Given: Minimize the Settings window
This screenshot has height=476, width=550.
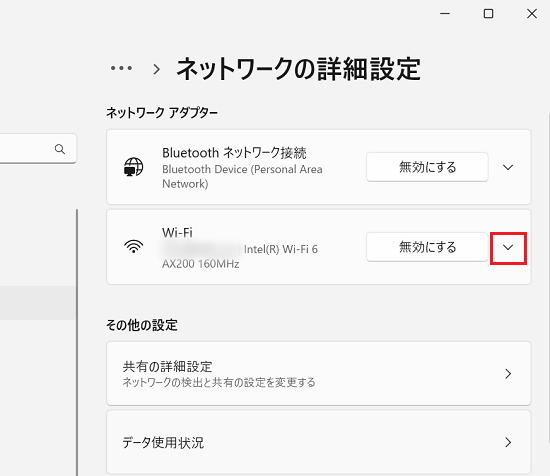Looking at the screenshot, I should click(x=445, y=14).
